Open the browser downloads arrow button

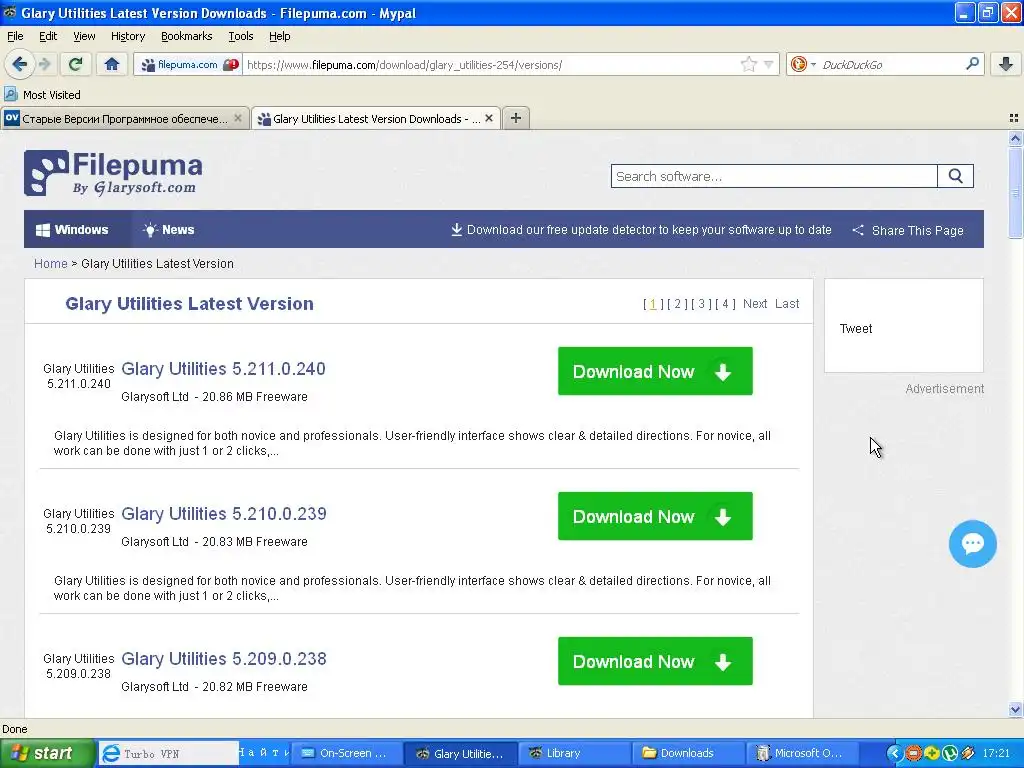pos(1006,64)
